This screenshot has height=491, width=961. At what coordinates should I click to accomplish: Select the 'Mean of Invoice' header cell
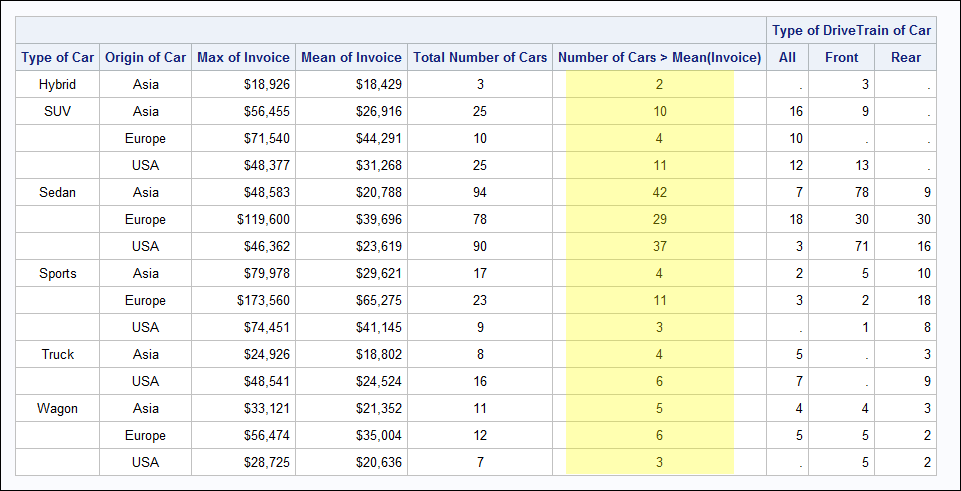click(x=351, y=57)
